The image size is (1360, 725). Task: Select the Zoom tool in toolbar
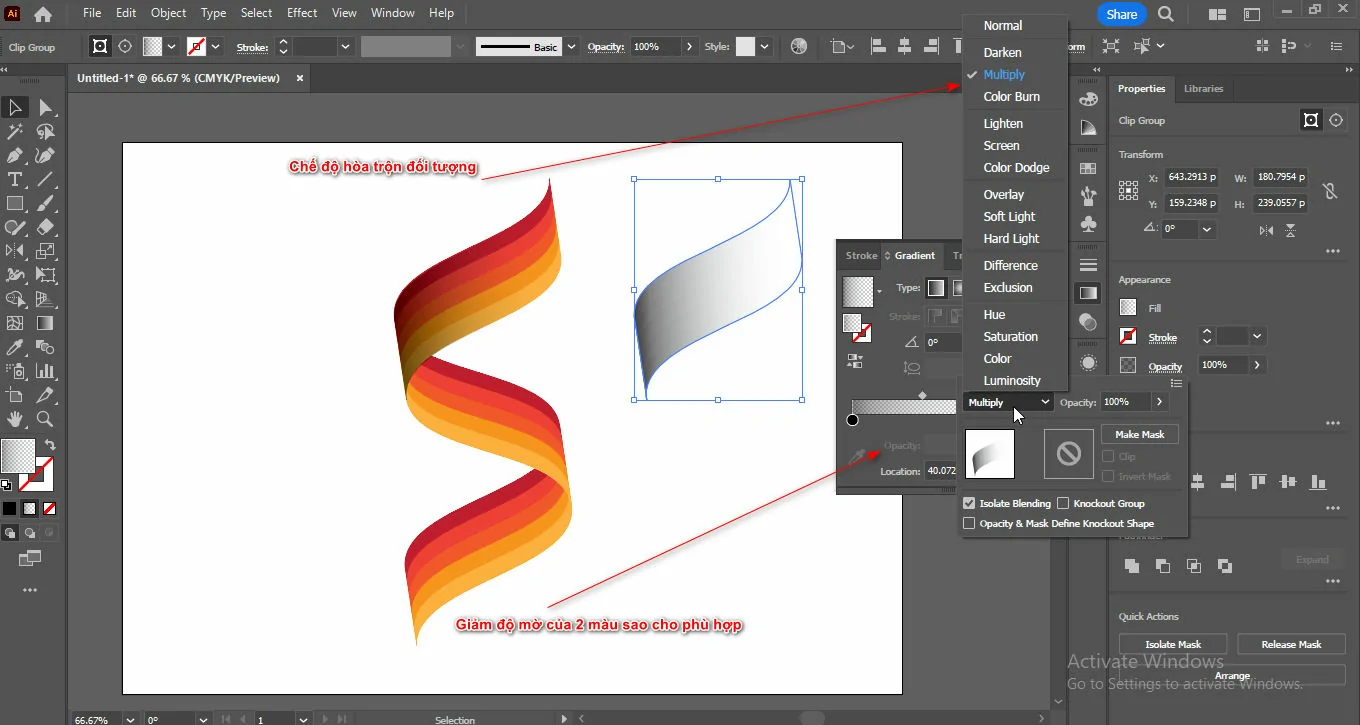click(x=45, y=420)
